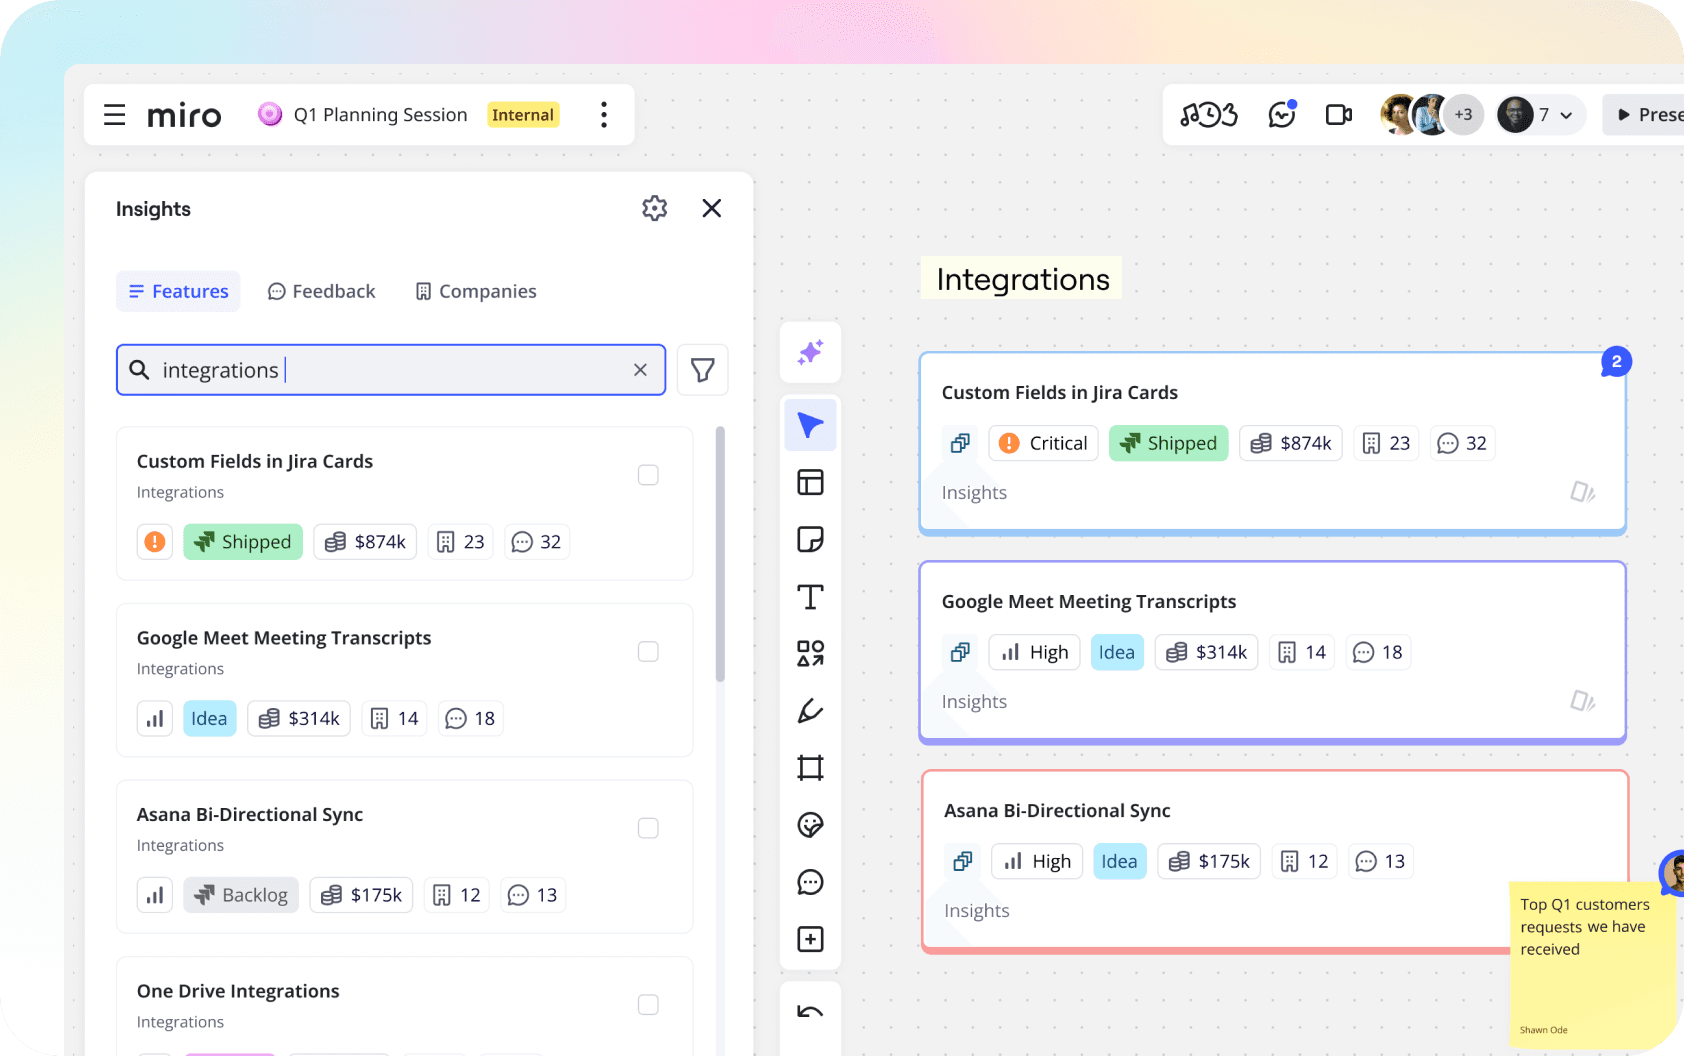
Task: Click the link icon on Asana canvas card
Action: click(x=963, y=861)
